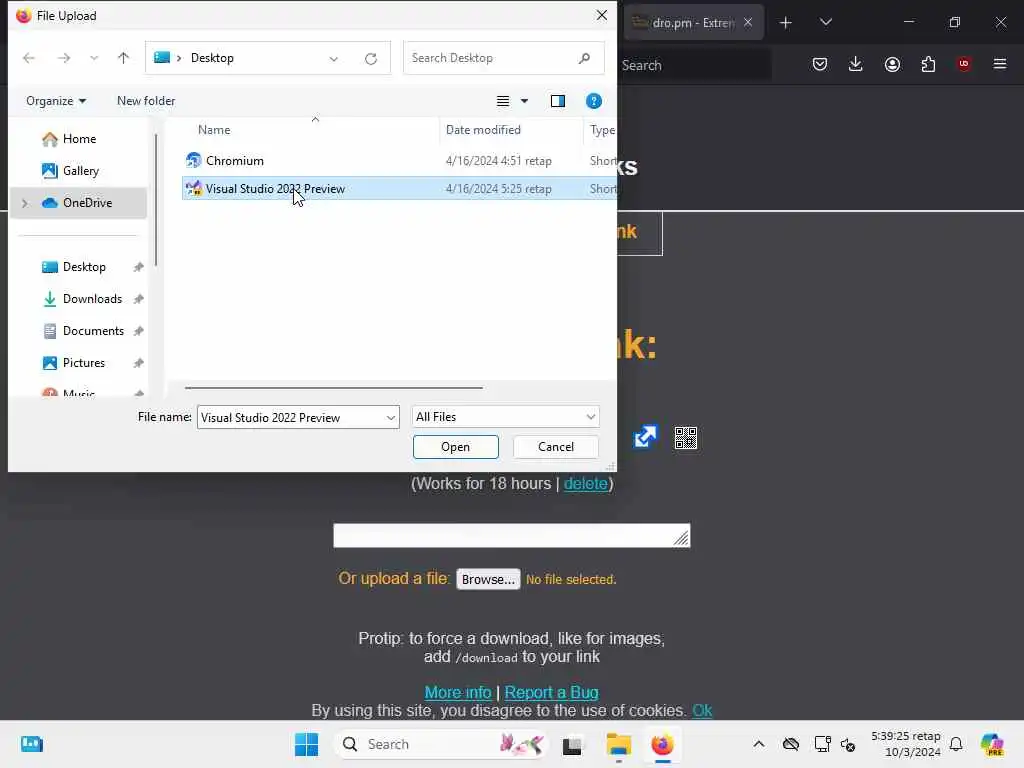Click the search magnifier in Search Desktop
The width and height of the screenshot is (1024, 768).
584,58
